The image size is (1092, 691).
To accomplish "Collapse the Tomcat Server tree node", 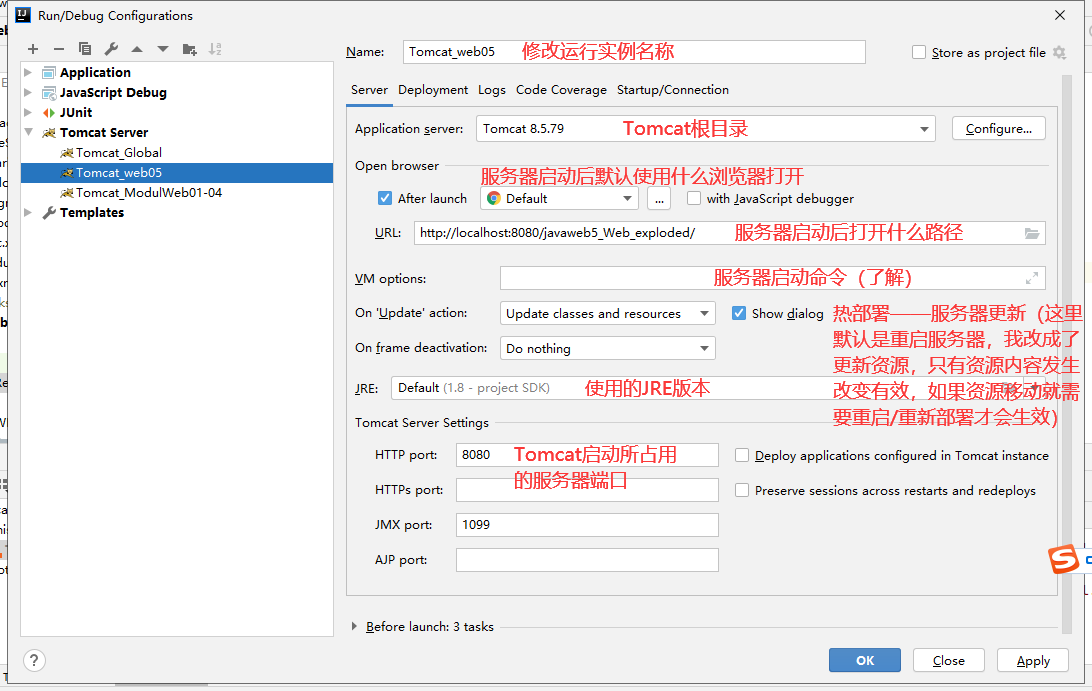I will click(29, 132).
